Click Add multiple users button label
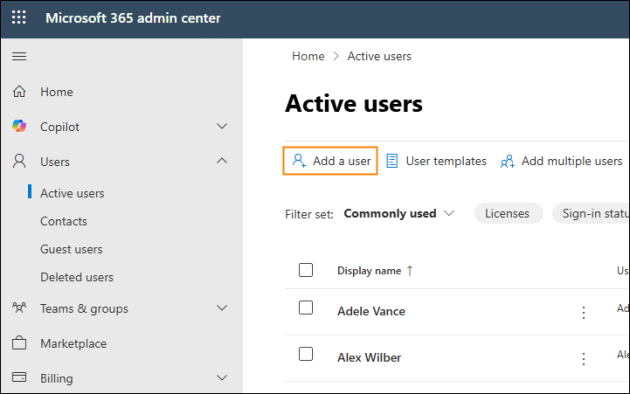This screenshot has width=630, height=394. click(572, 161)
